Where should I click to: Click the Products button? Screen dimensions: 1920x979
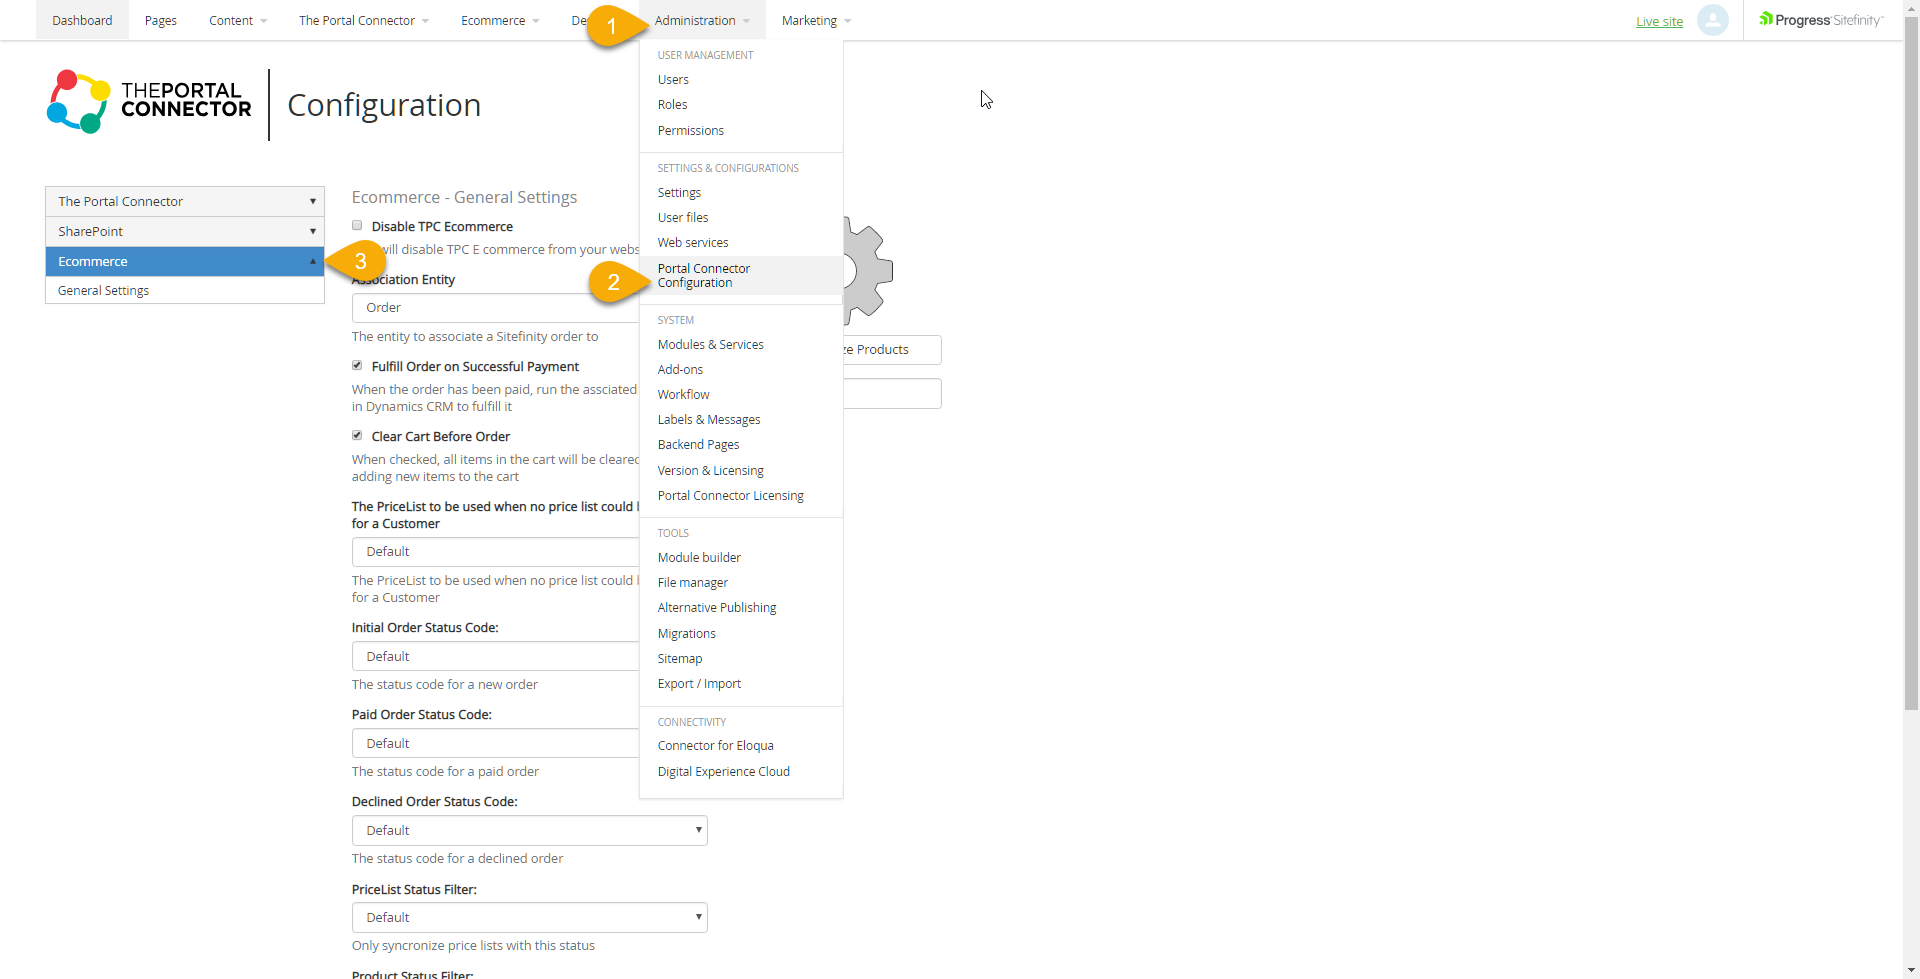(x=891, y=350)
